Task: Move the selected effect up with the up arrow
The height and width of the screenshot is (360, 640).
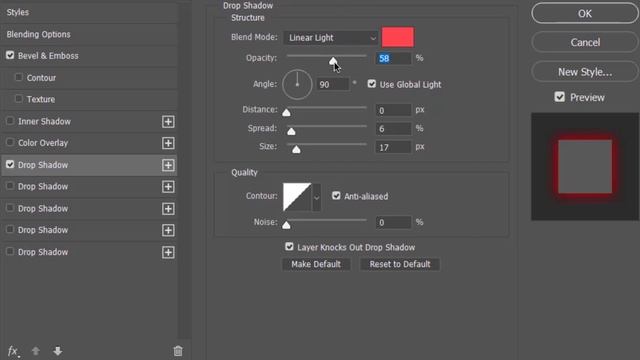Action: point(36,351)
